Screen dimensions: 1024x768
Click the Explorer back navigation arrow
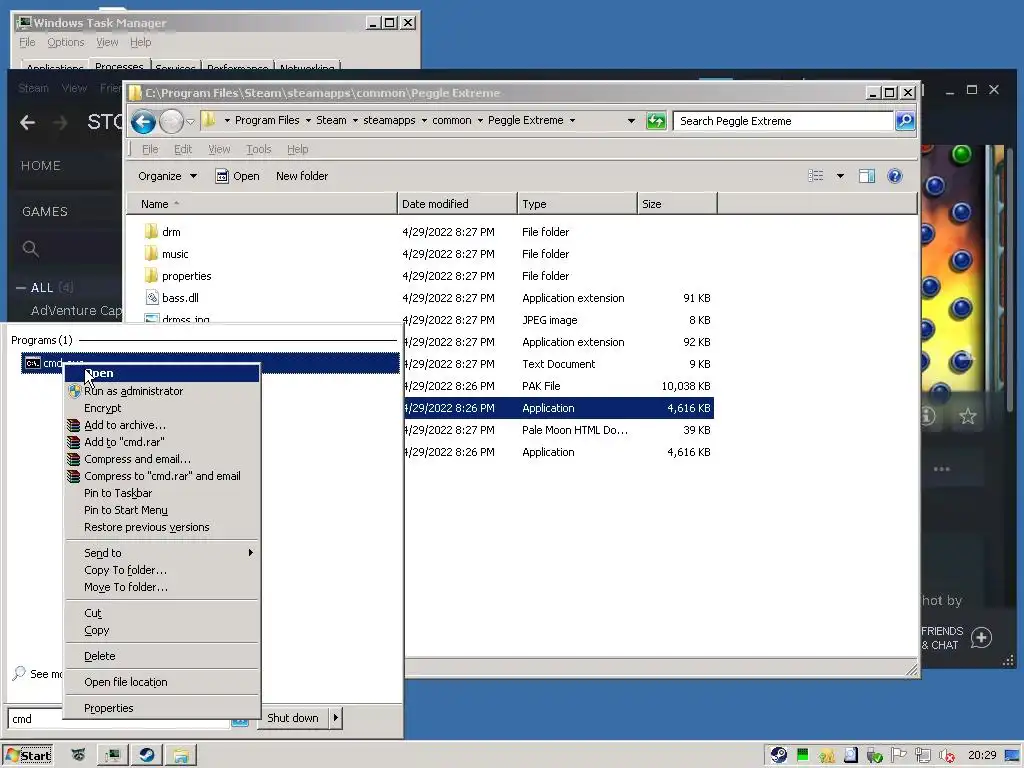(x=143, y=121)
